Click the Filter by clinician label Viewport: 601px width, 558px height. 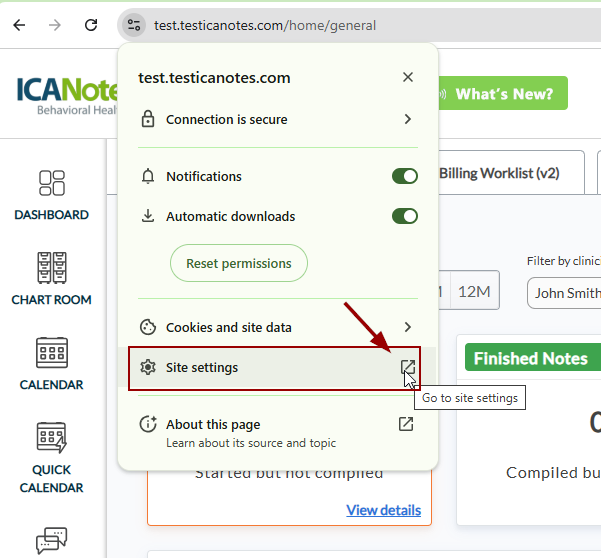[564, 261]
